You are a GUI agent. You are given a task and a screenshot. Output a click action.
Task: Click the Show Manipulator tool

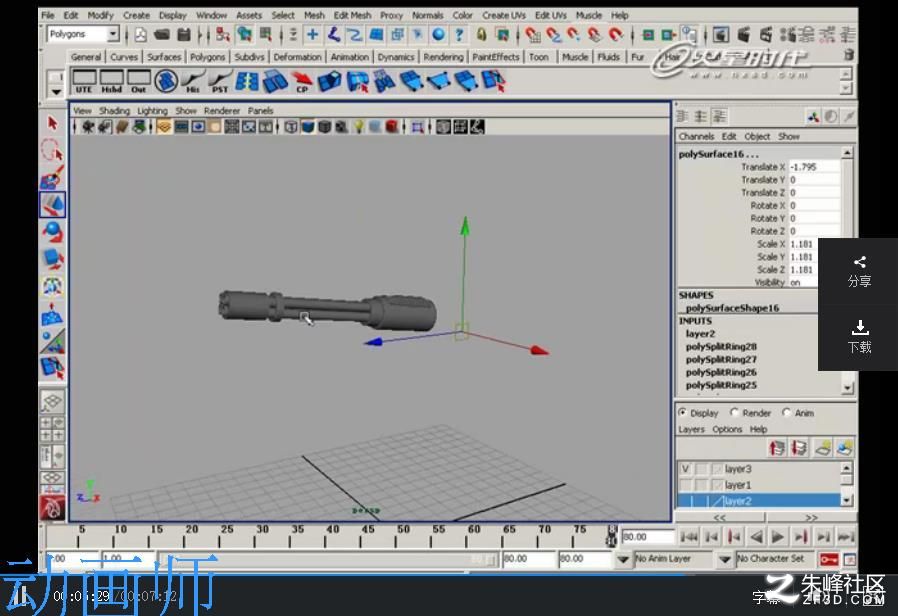pos(53,341)
